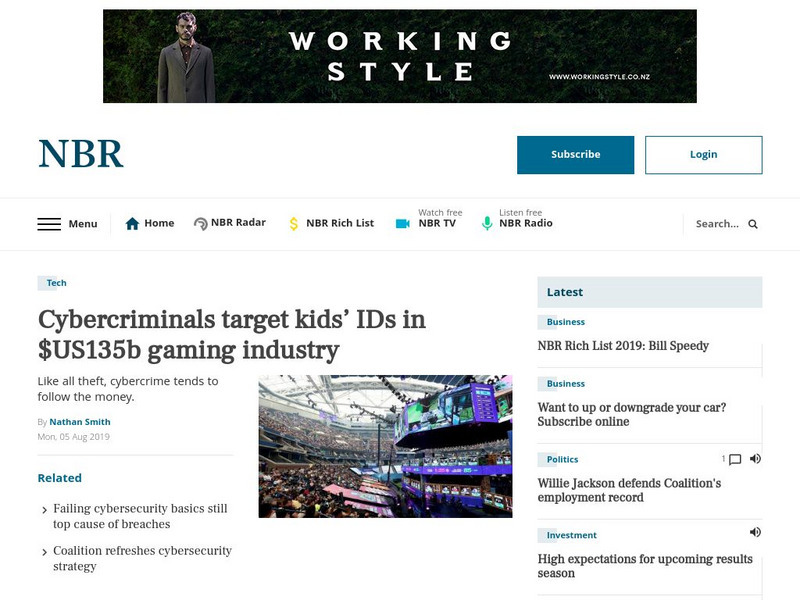Screen dimensions: 800x600
Task: Click the Subscribe button
Action: tap(575, 155)
